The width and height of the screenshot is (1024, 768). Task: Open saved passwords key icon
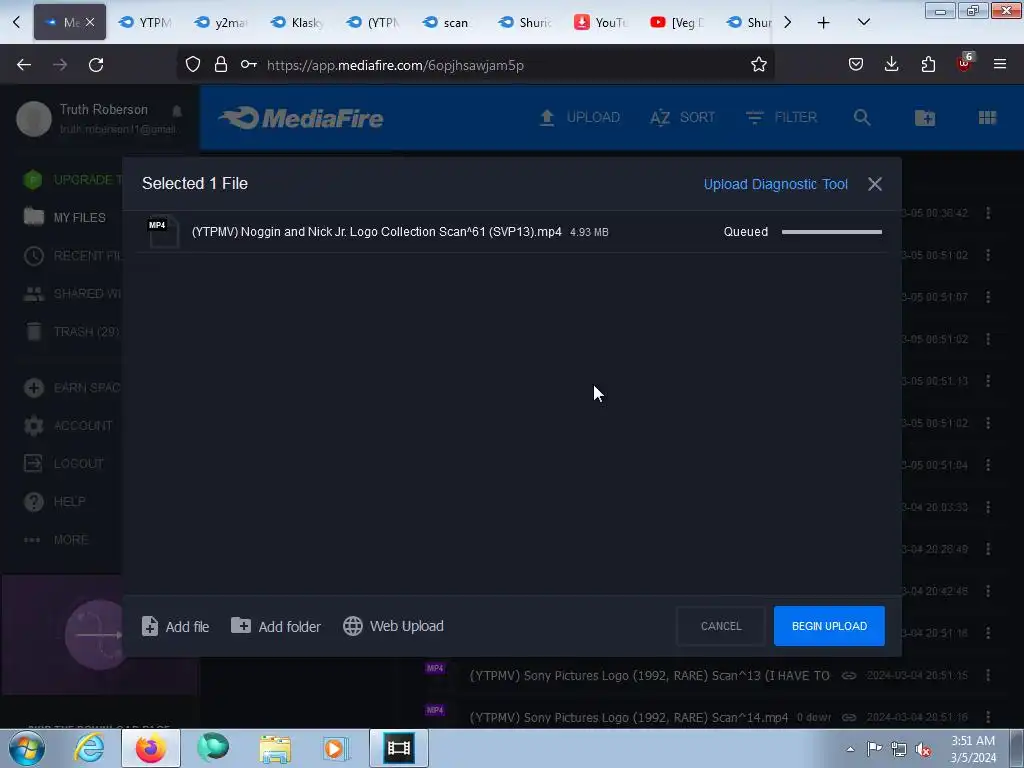pyautogui.click(x=248, y=65)
